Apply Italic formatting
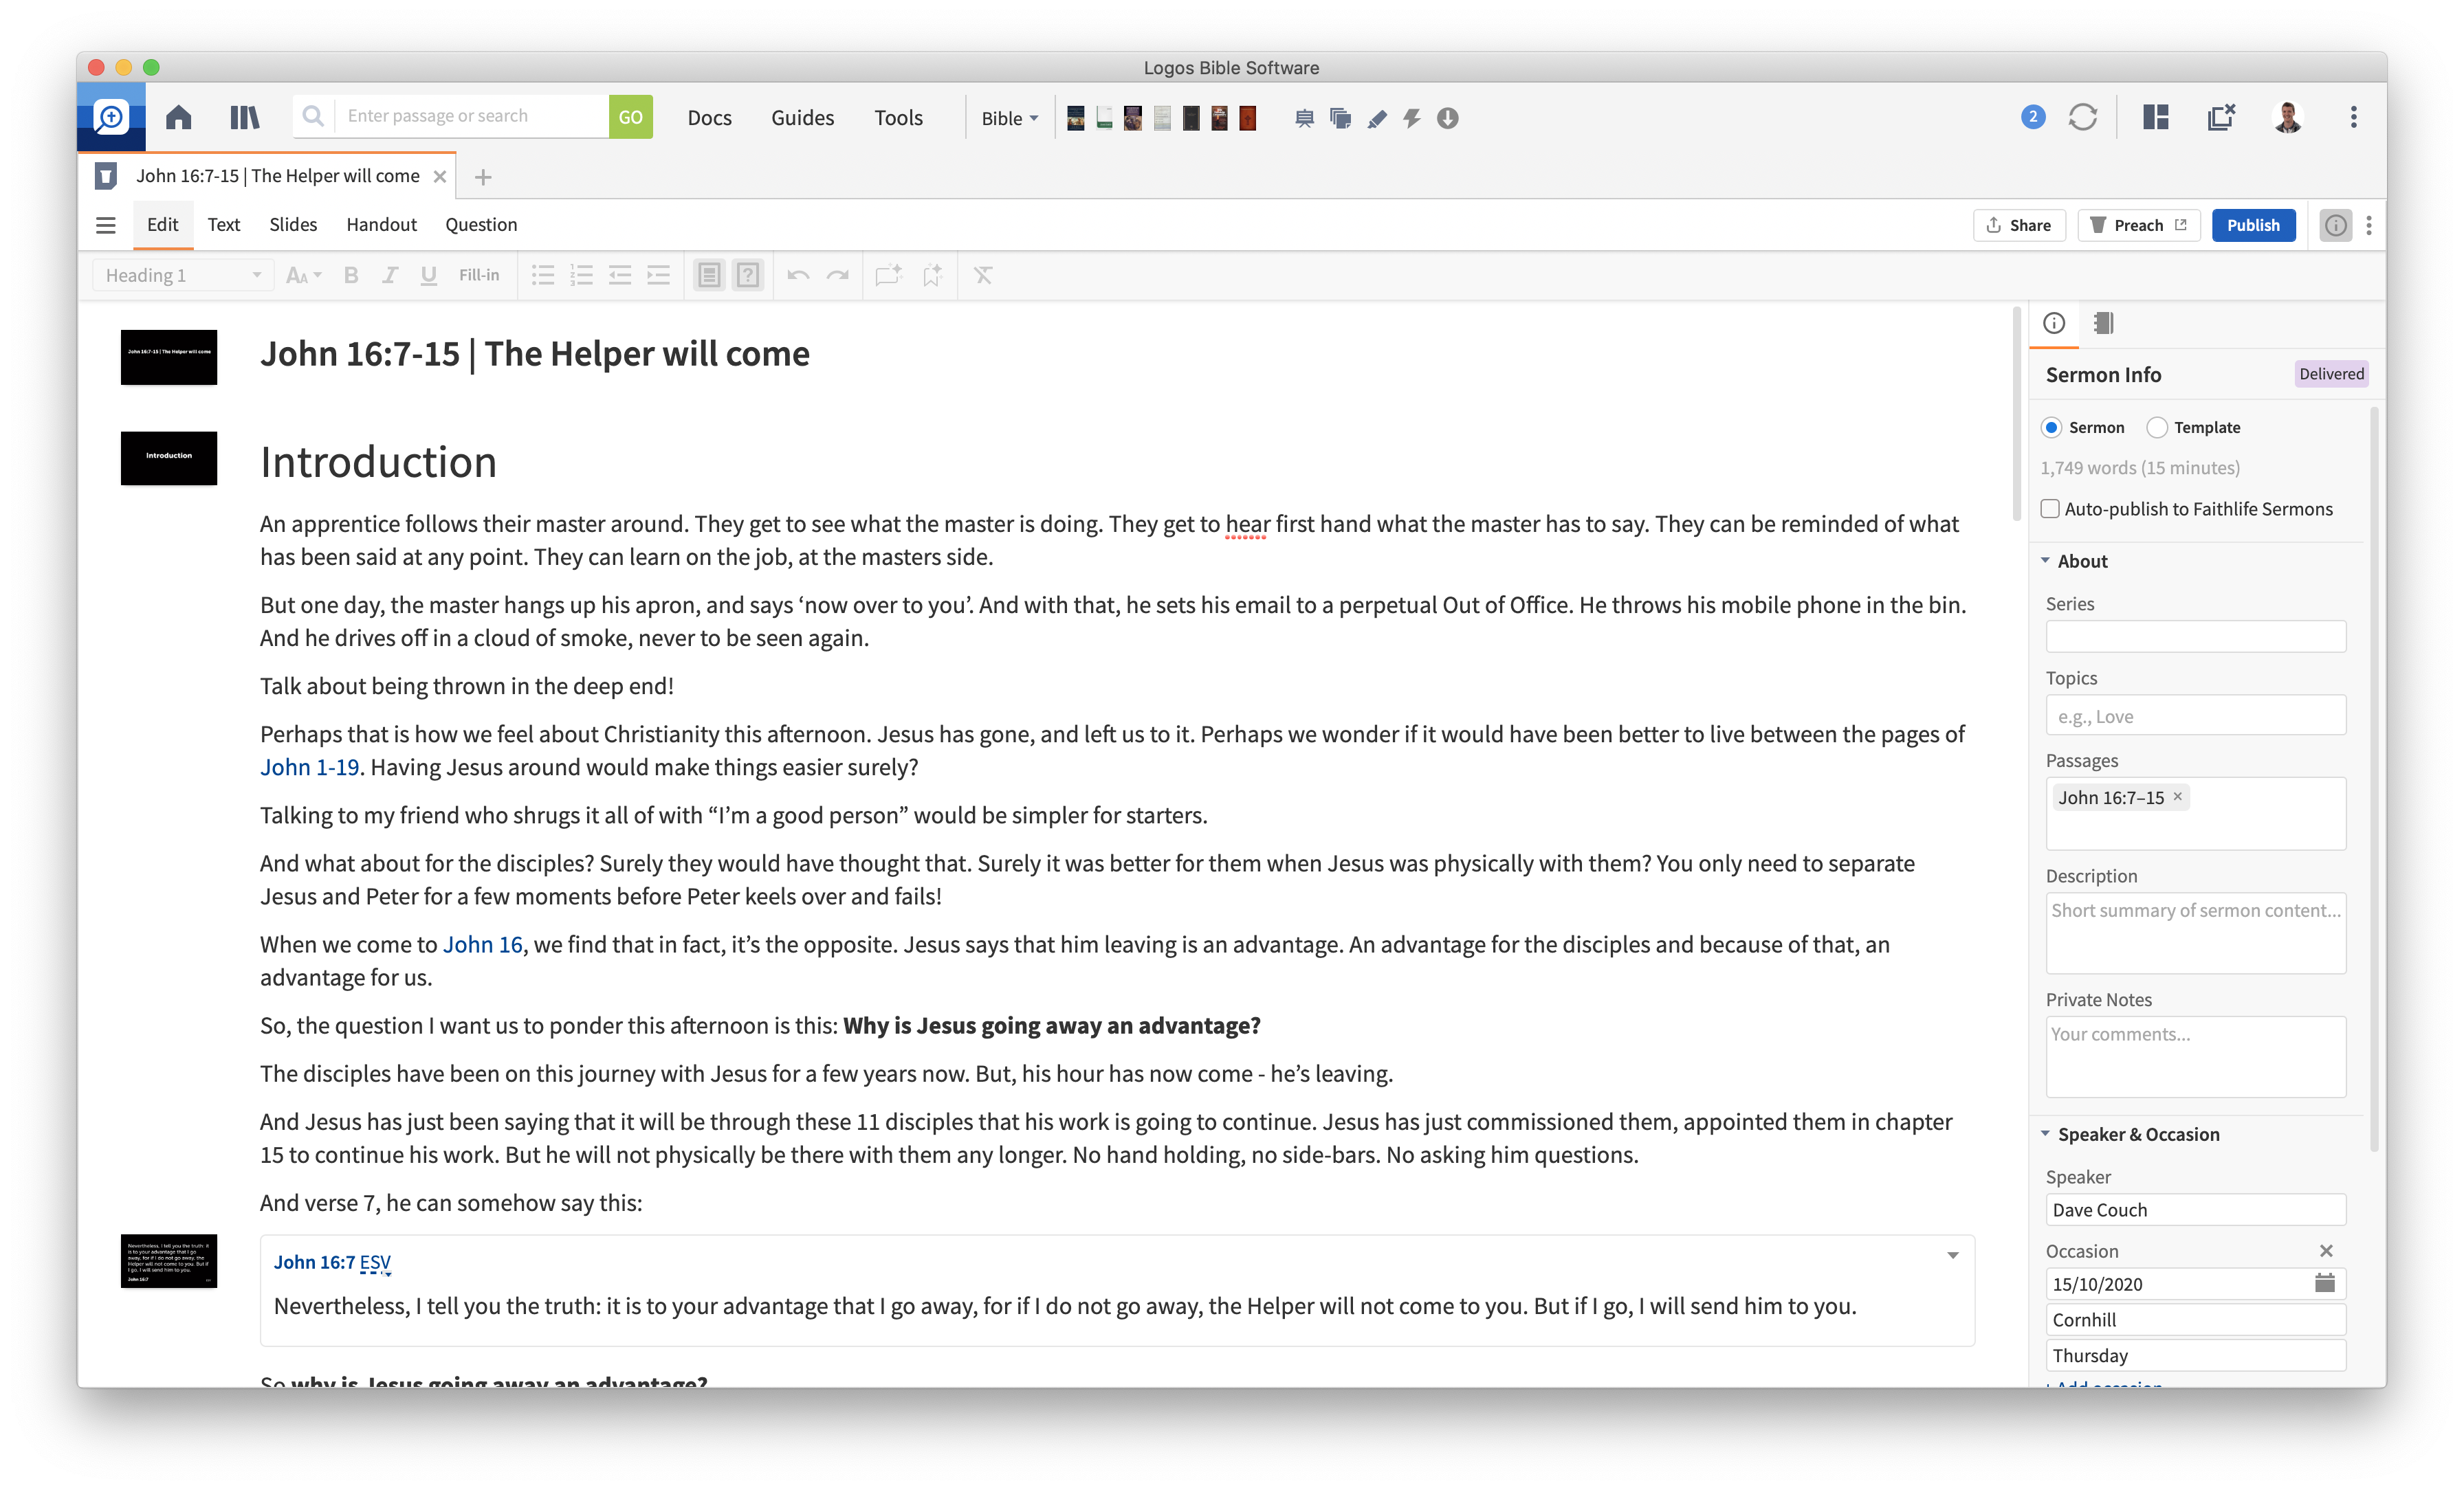The width and height of the screenshot is (2464, 1490). pyautogui.click(x=390, y=275)
